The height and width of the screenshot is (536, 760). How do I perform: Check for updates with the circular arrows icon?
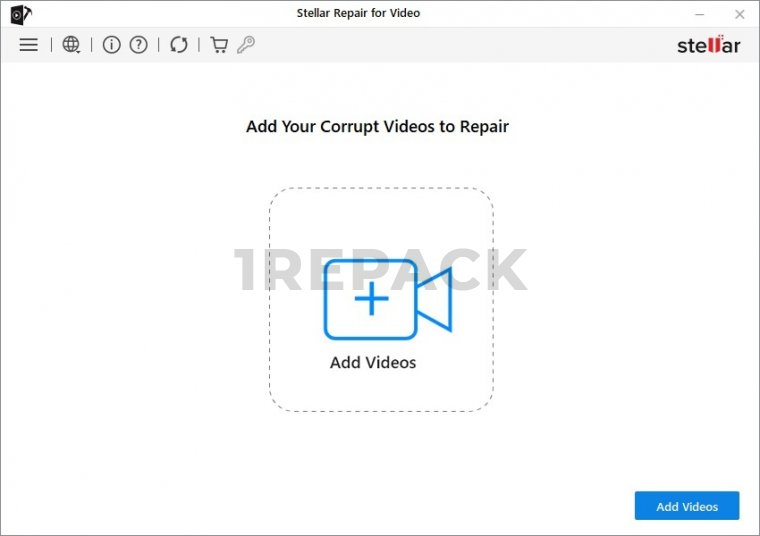[x=179, y=45]
